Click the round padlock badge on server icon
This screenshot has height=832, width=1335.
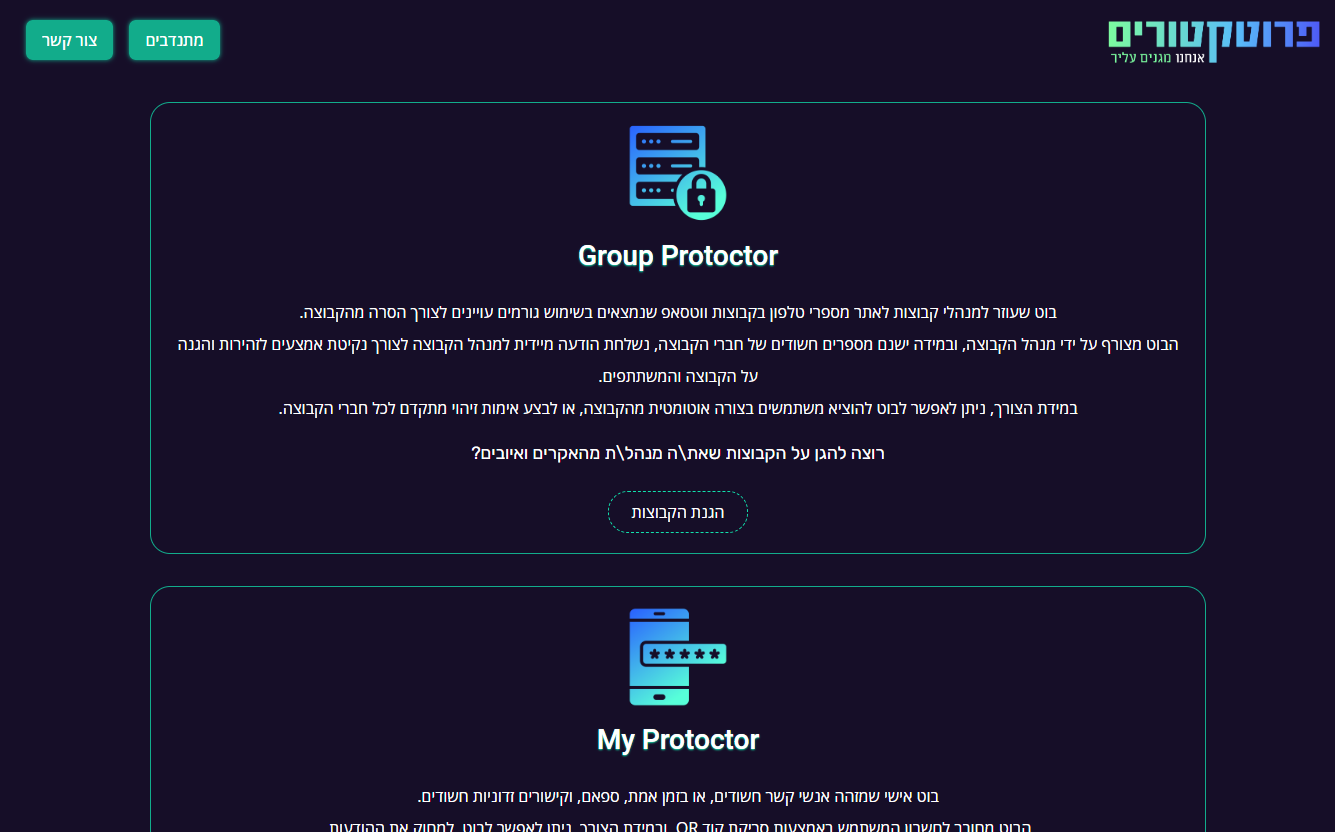pyautogui.click(x=702, y=194)
